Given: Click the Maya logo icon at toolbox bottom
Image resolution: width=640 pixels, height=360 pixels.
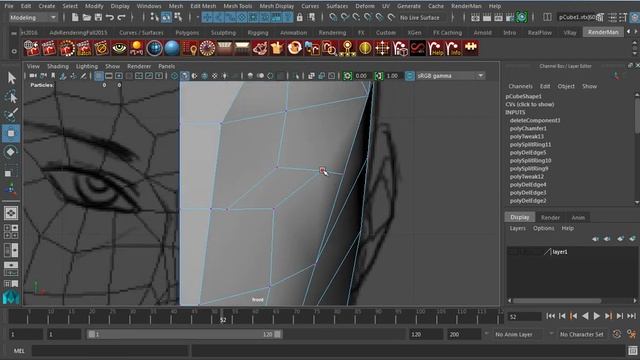Looking at the screenshot, I should (x=11, y=297).
